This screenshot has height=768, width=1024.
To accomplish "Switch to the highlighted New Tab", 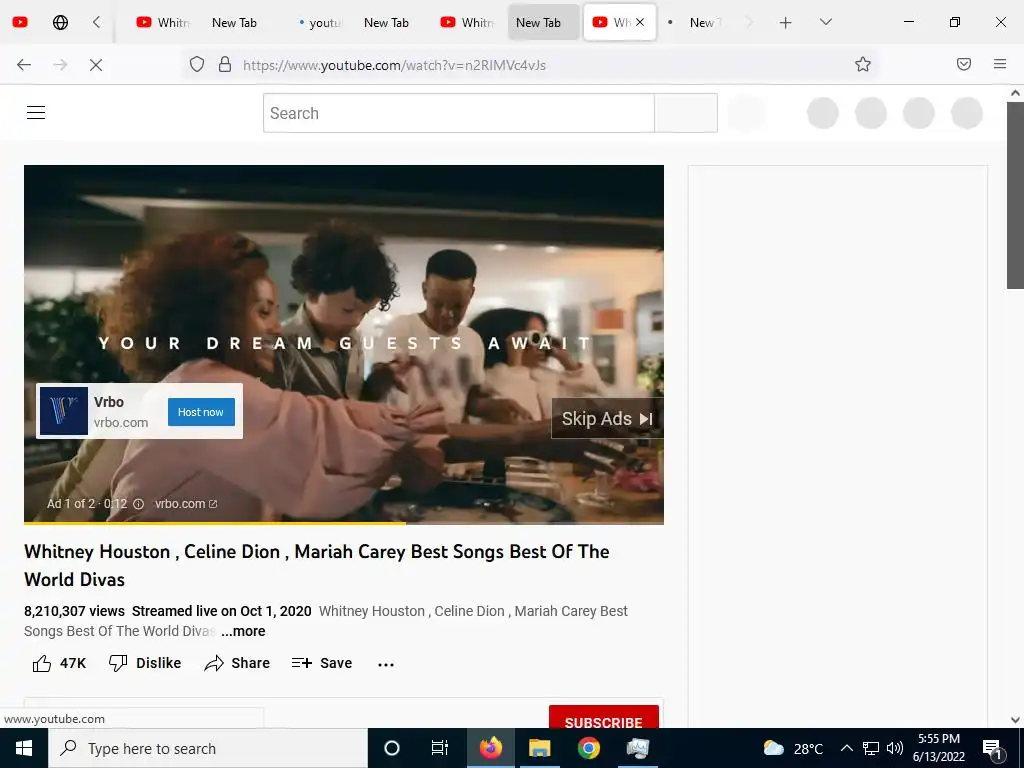I will (543, 22).
